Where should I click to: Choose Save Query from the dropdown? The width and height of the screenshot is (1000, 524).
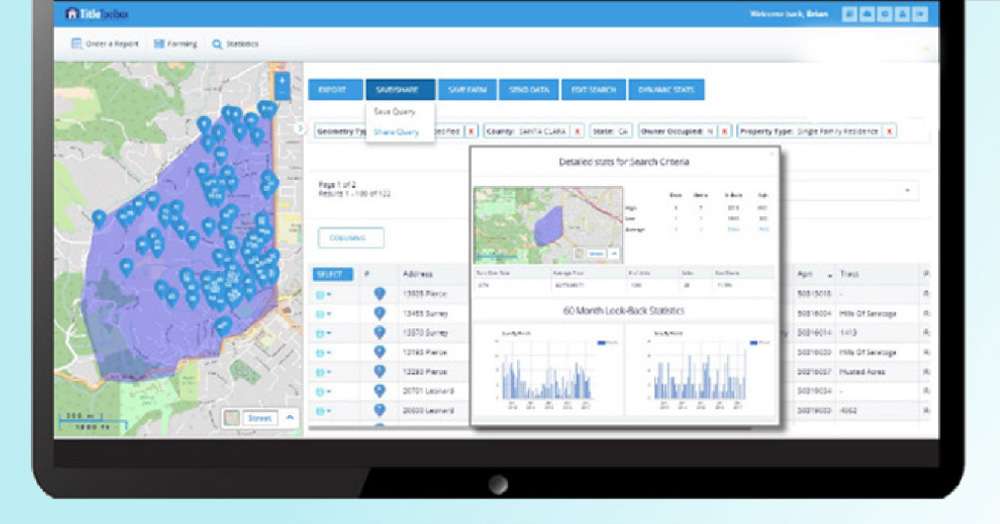pos(394,112)
